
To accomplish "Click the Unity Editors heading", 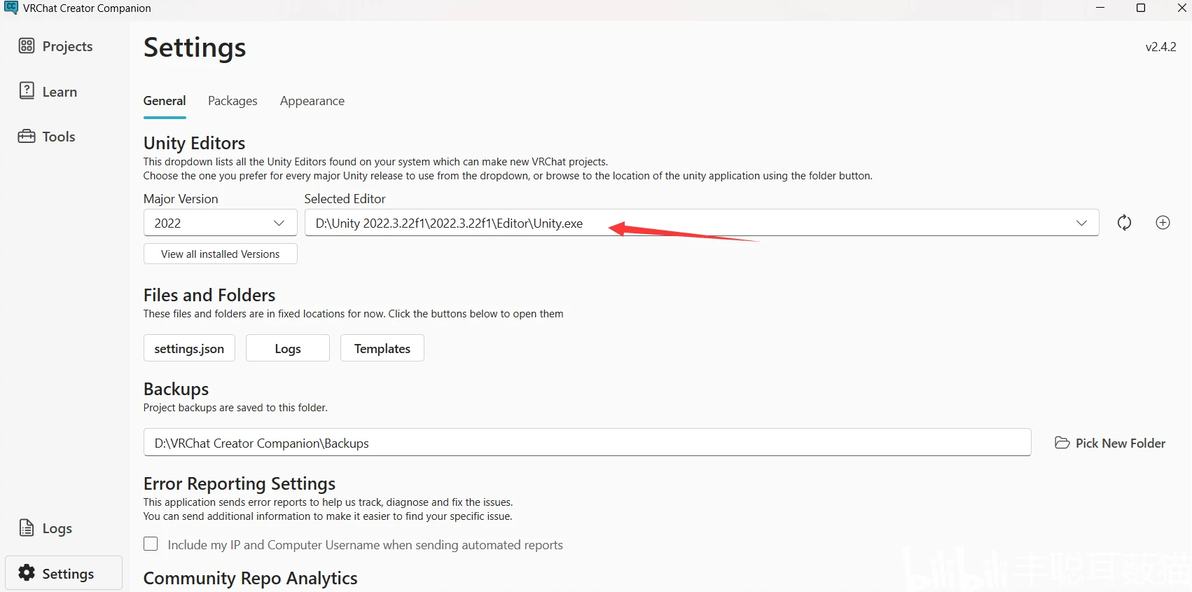I will pos(195,143).
